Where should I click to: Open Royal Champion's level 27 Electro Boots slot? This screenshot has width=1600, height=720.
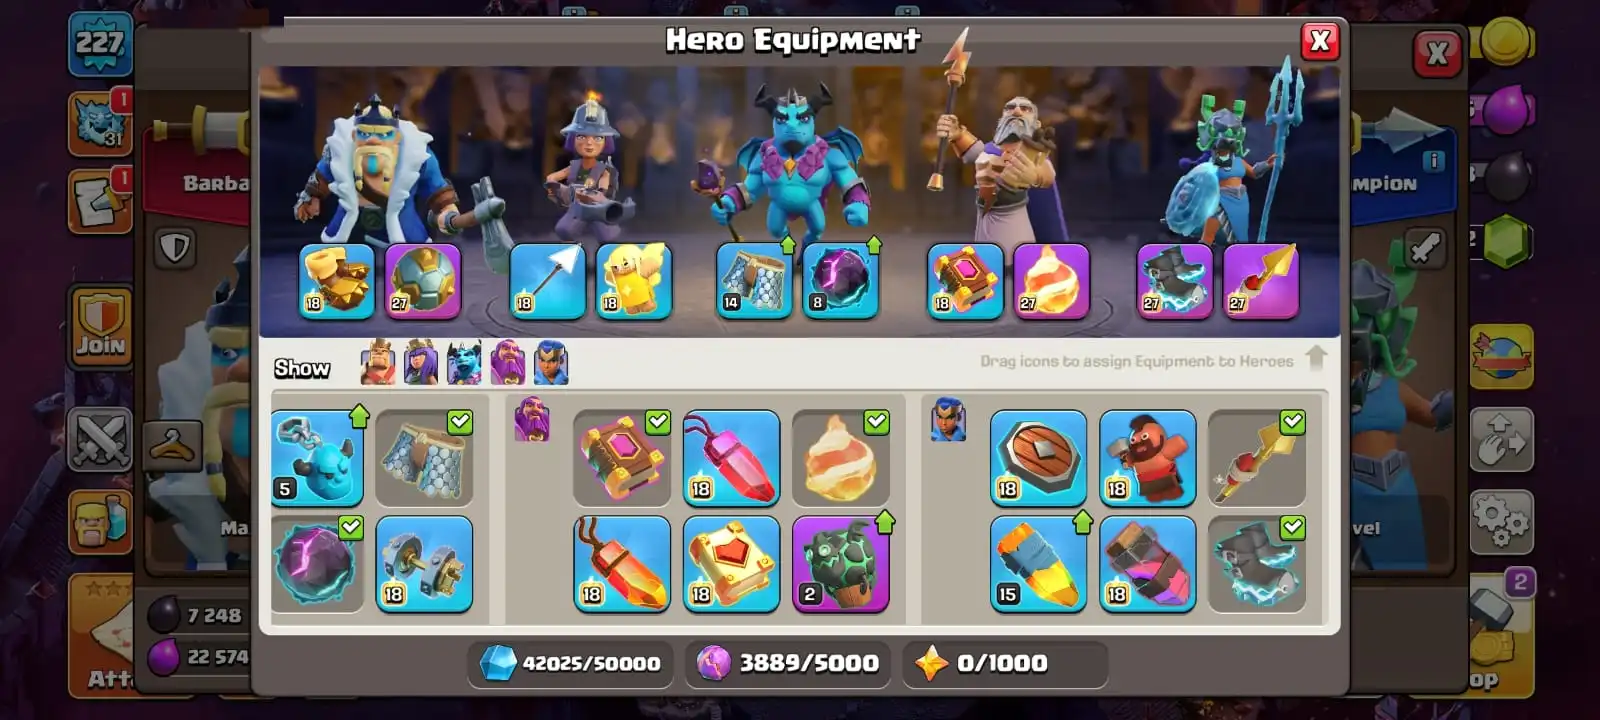[x=1175, y=281]
